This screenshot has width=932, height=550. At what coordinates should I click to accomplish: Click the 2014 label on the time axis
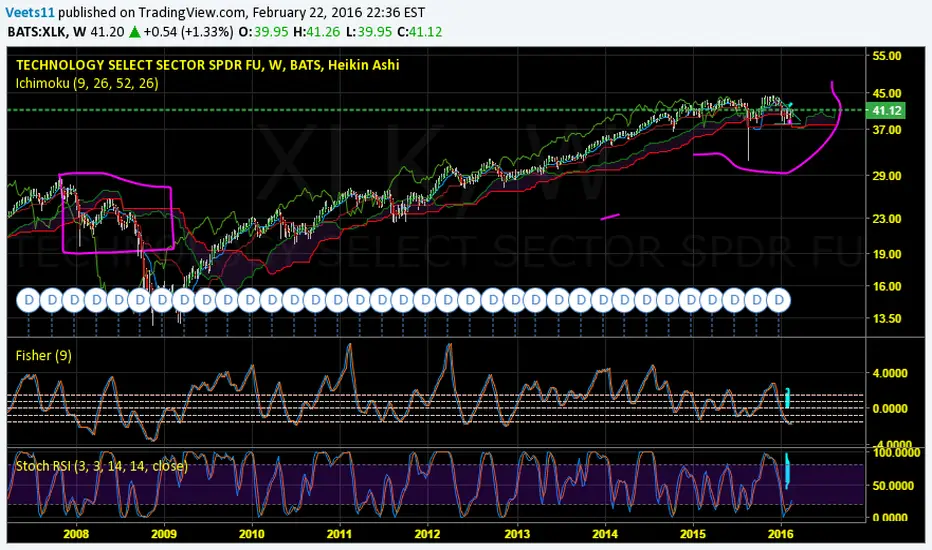point(605,534)
